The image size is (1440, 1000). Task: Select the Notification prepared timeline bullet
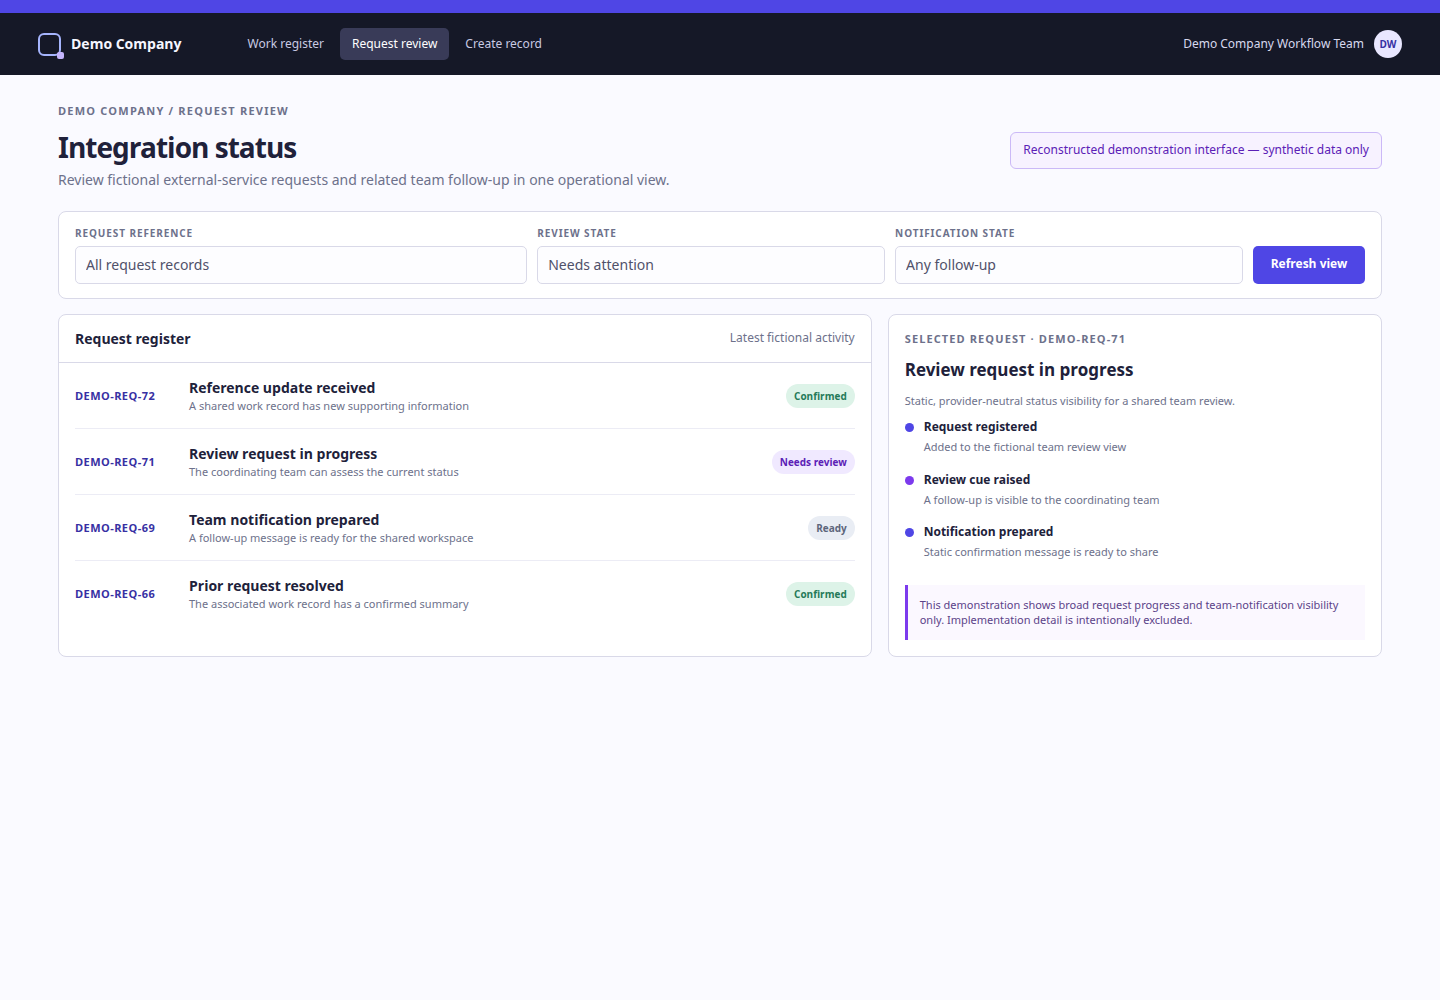[x=909, y=532]
